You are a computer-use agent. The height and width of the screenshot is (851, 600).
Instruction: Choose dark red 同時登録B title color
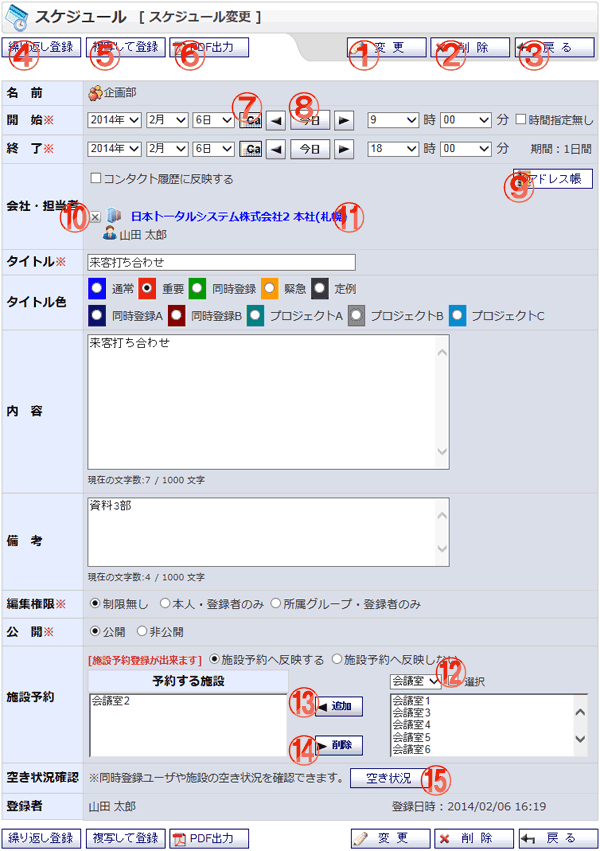click(x=176, y=315)
